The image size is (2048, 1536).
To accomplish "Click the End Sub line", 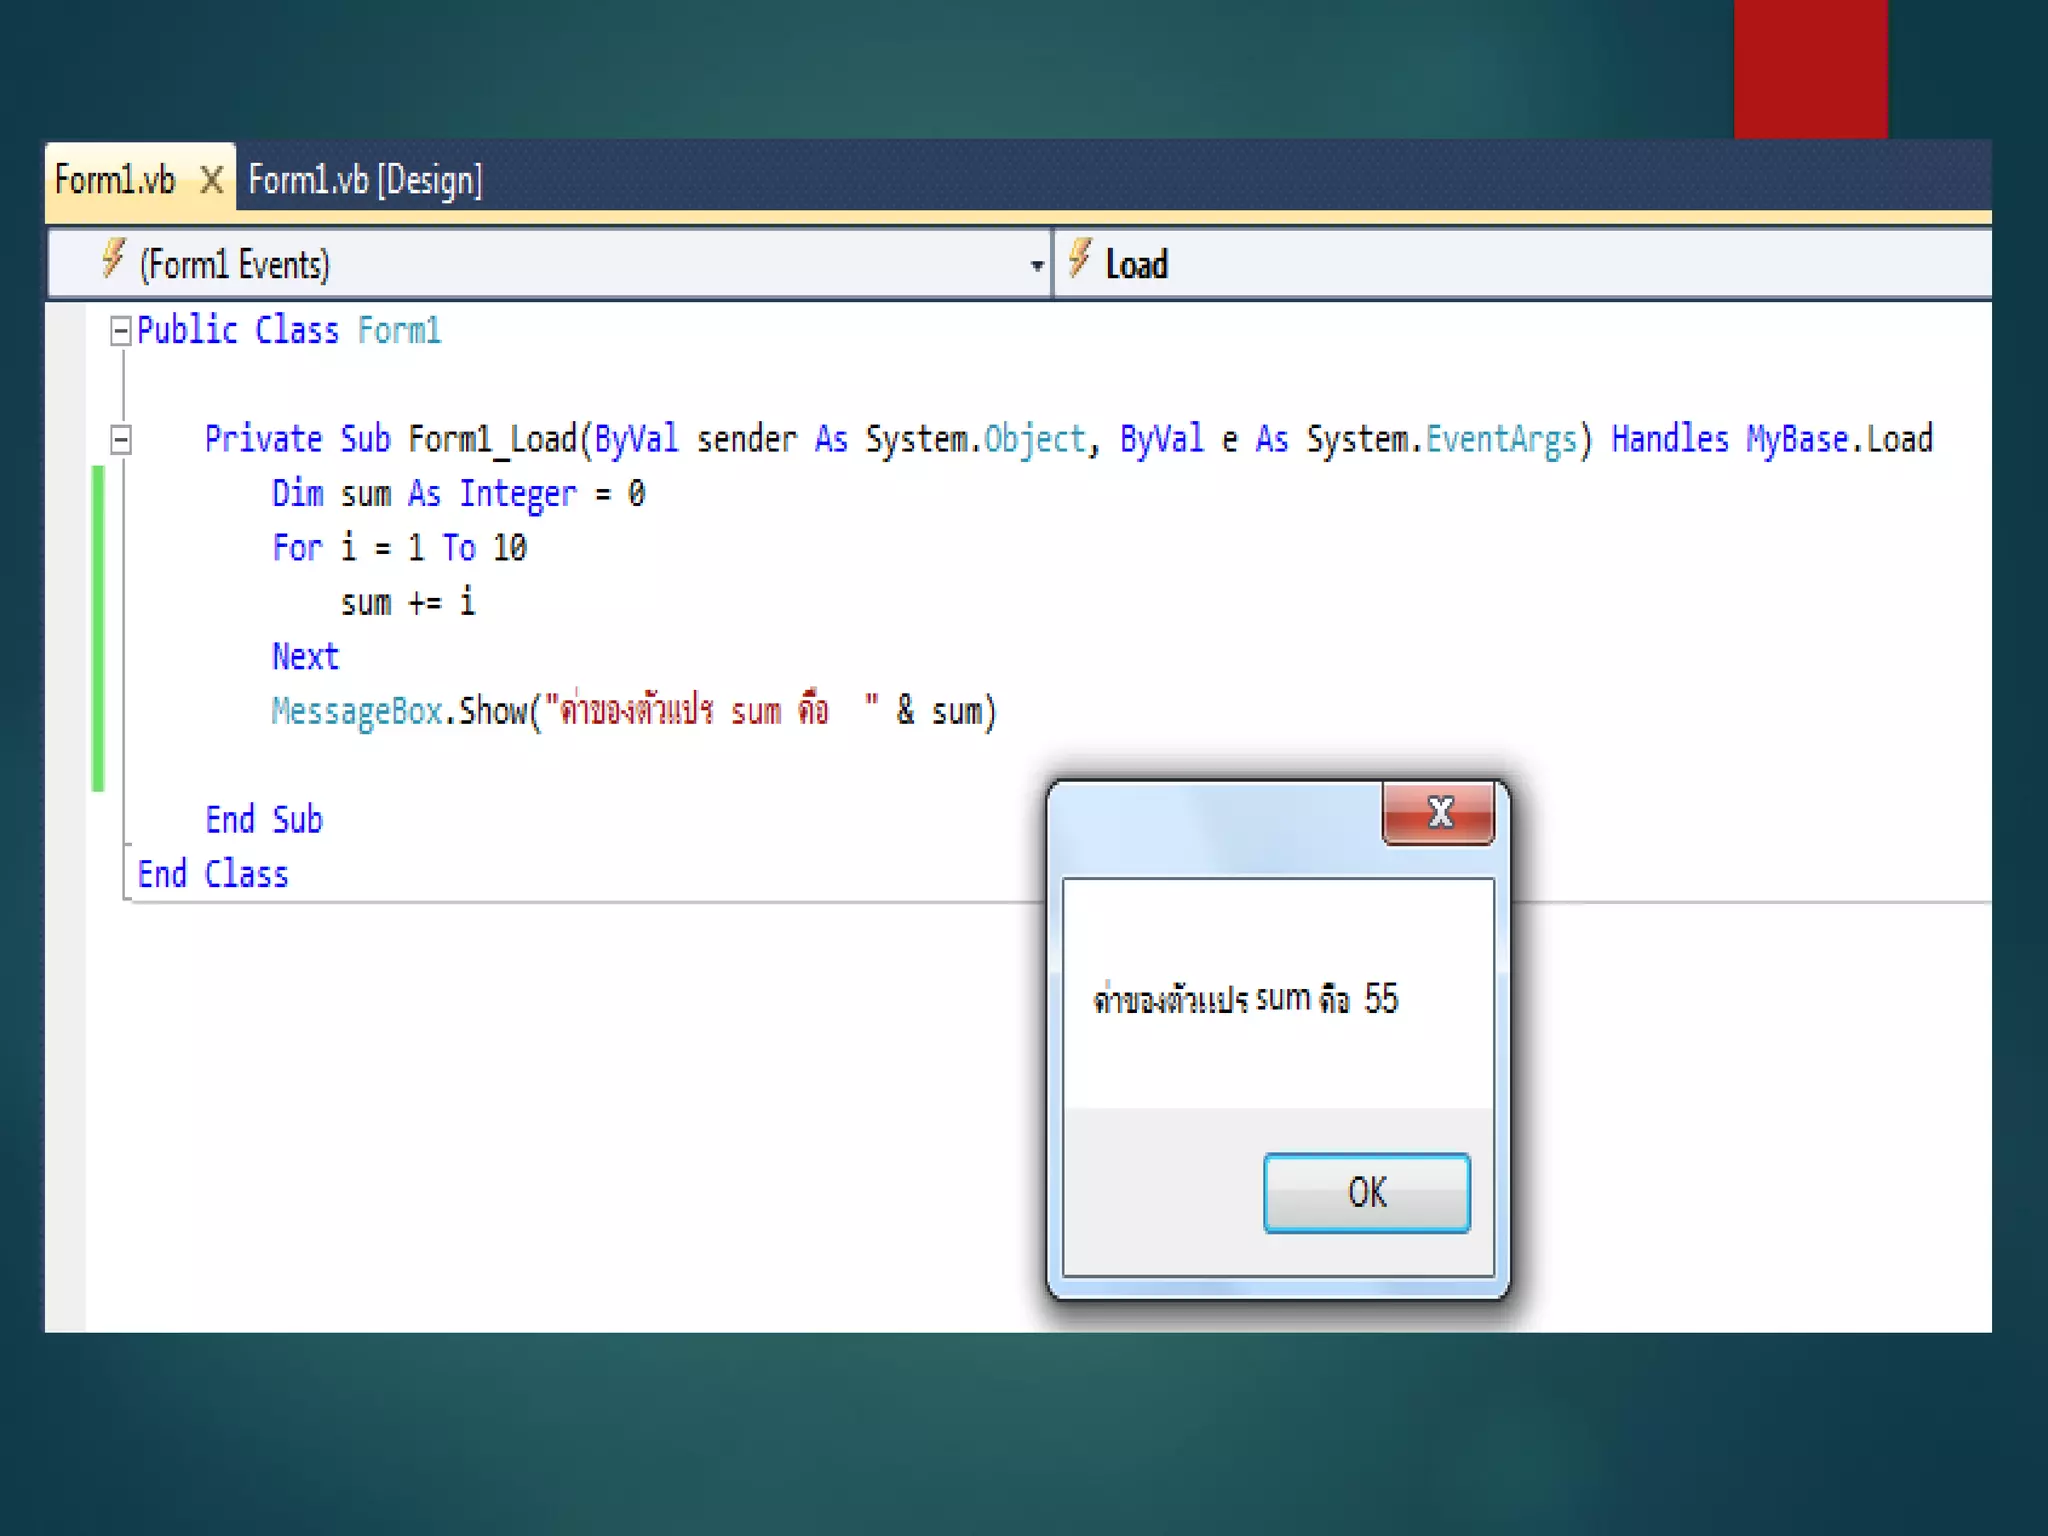I will (264, 820).
